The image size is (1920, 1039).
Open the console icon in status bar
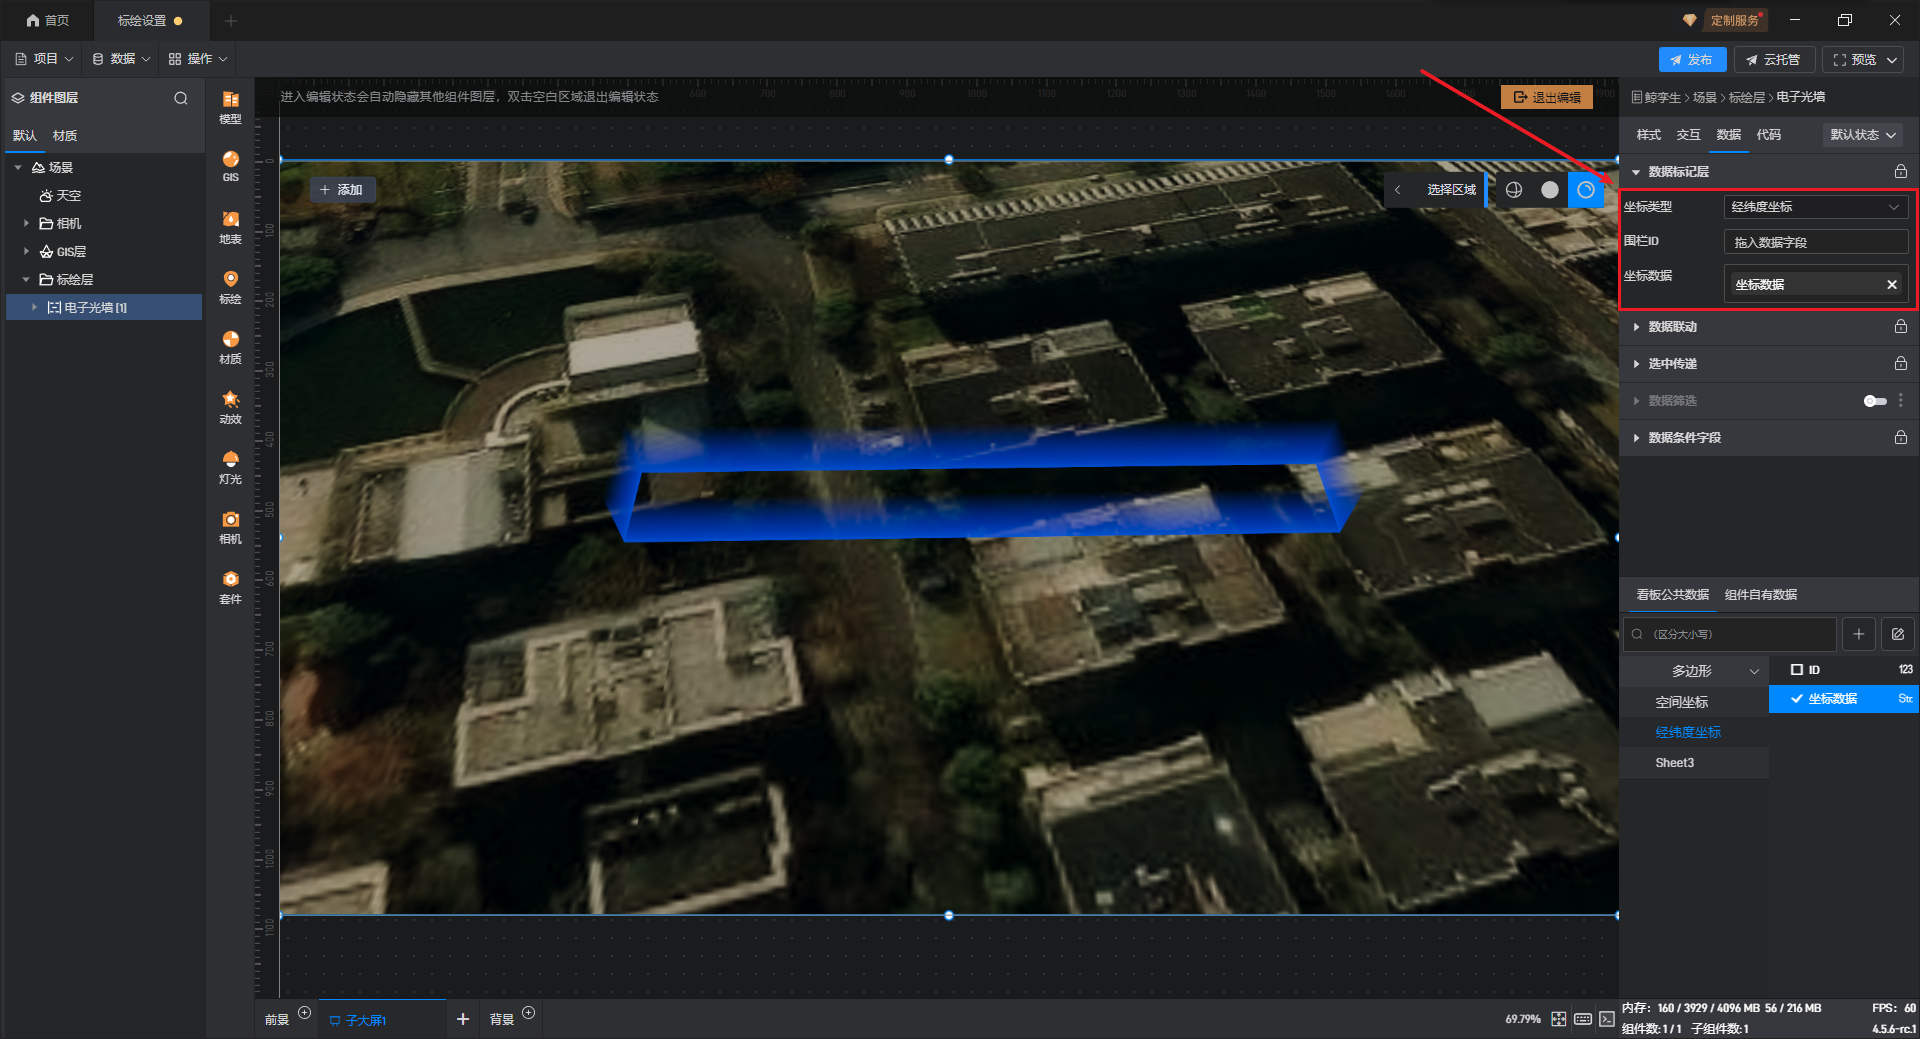[1607, 1019]
